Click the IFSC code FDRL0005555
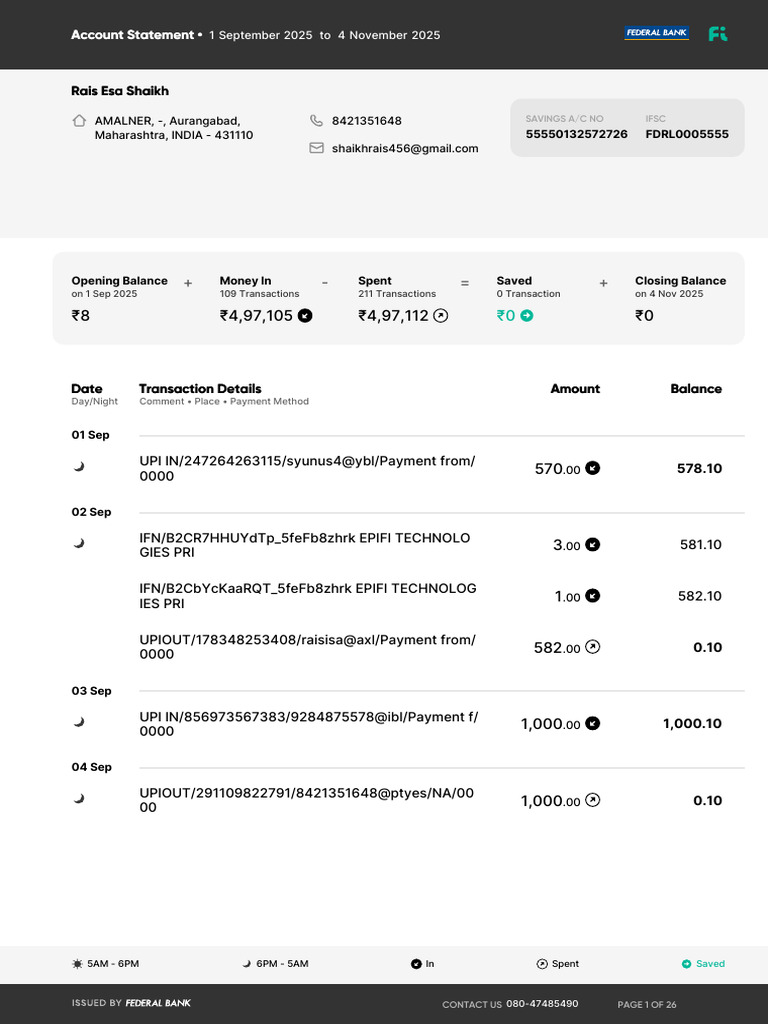768x1024 pixels. 687,135
